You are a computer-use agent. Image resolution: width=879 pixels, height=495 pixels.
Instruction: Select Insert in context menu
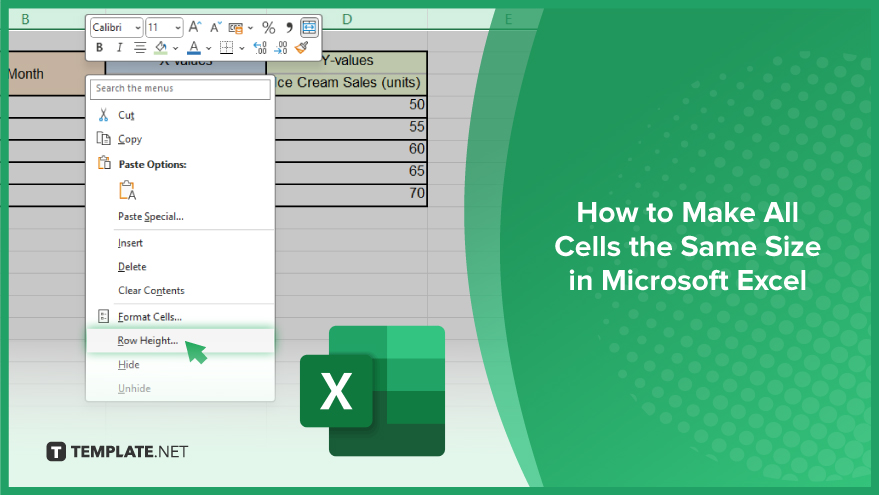[180, 243]
